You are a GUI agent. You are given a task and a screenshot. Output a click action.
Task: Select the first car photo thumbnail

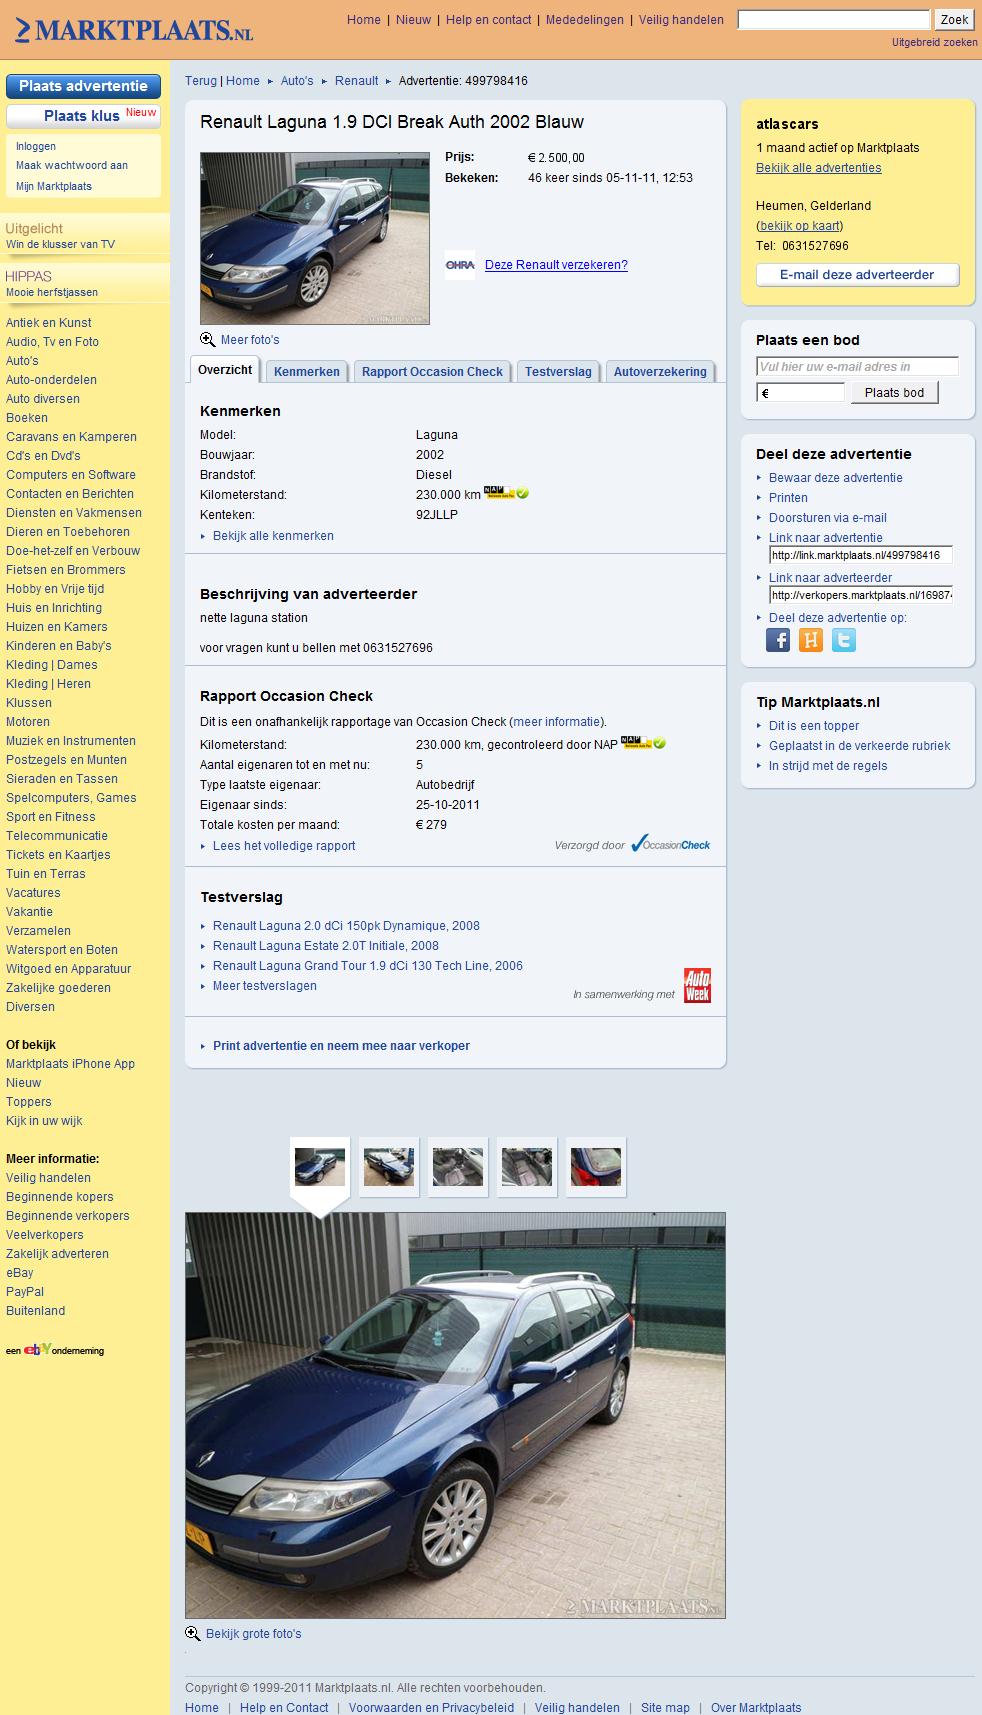point(320,1166)
